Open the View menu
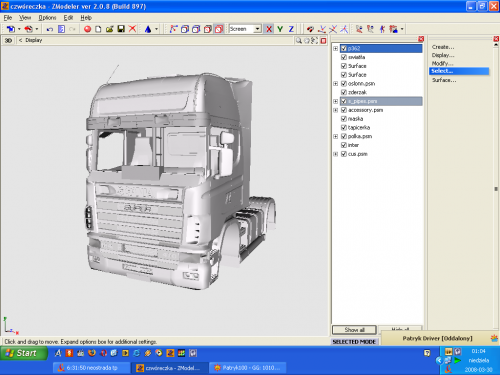 pos(25,18)
